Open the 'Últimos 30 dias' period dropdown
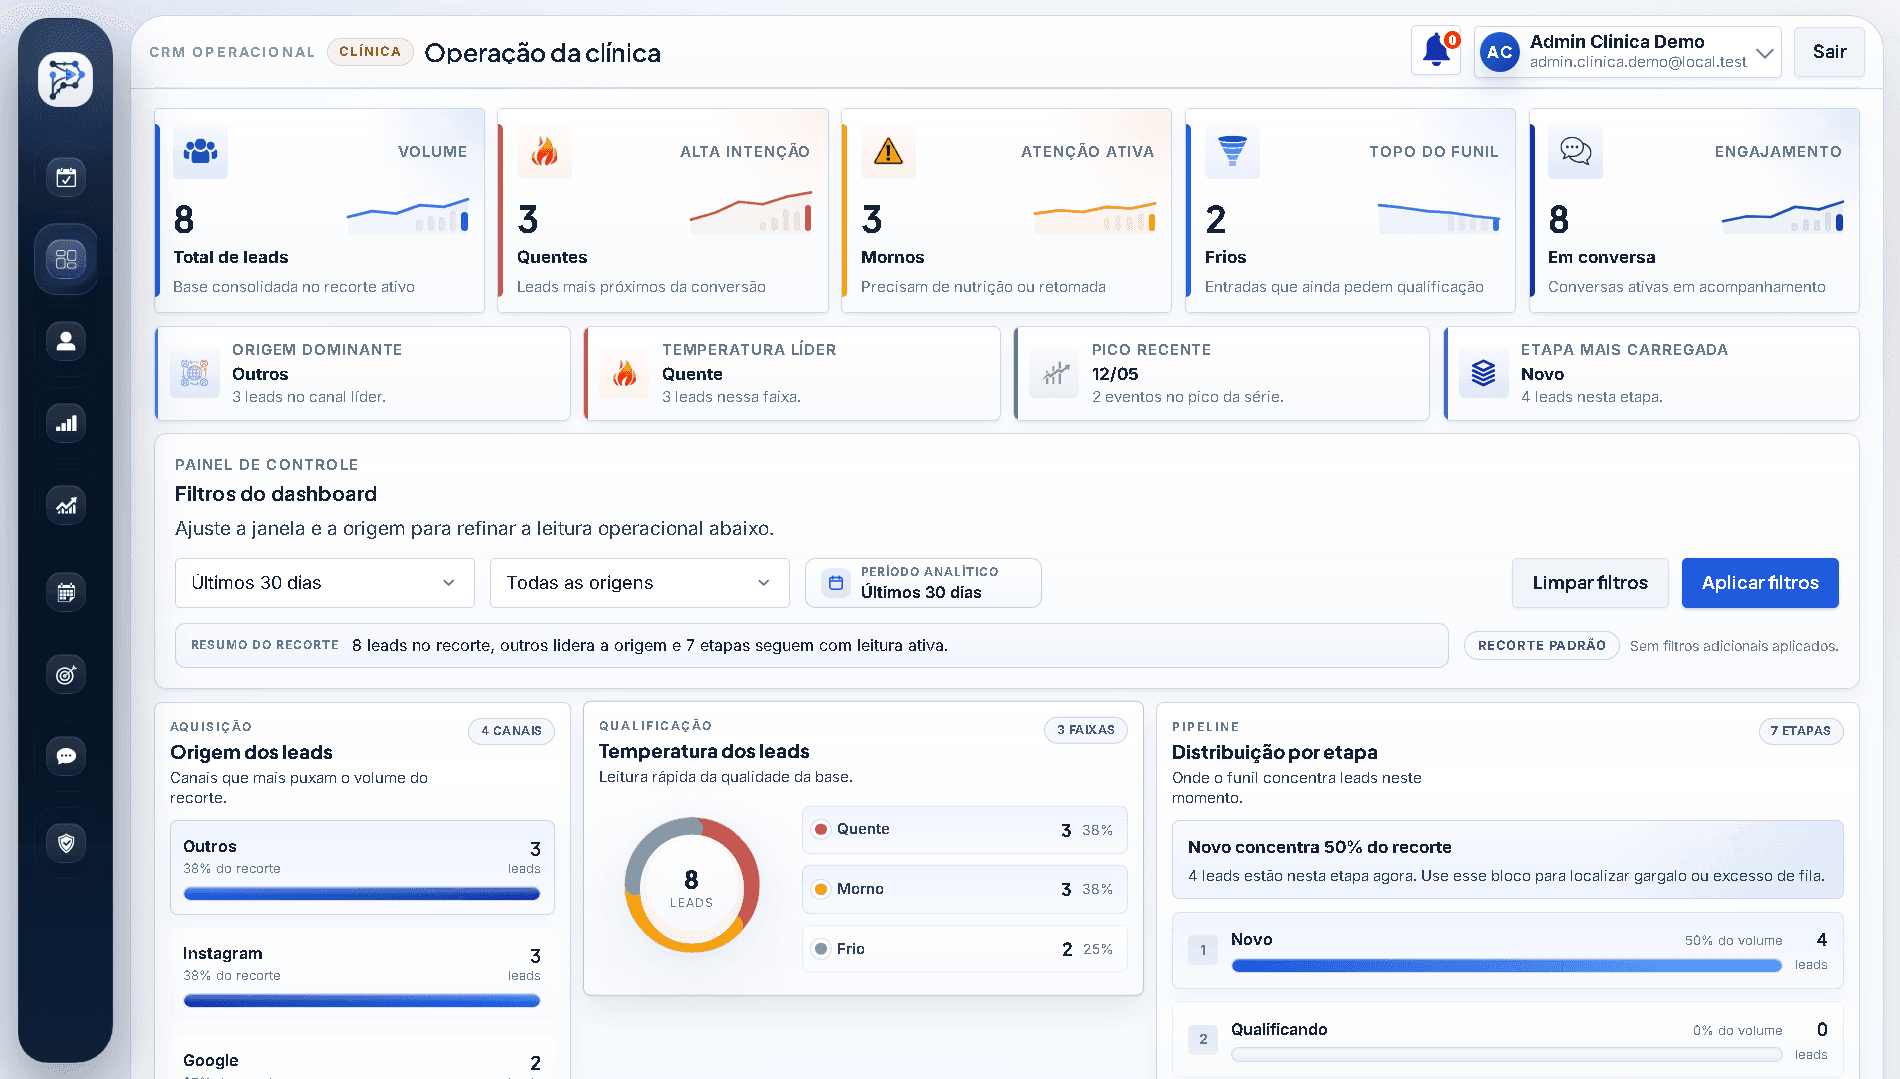 tap(325, 583)
